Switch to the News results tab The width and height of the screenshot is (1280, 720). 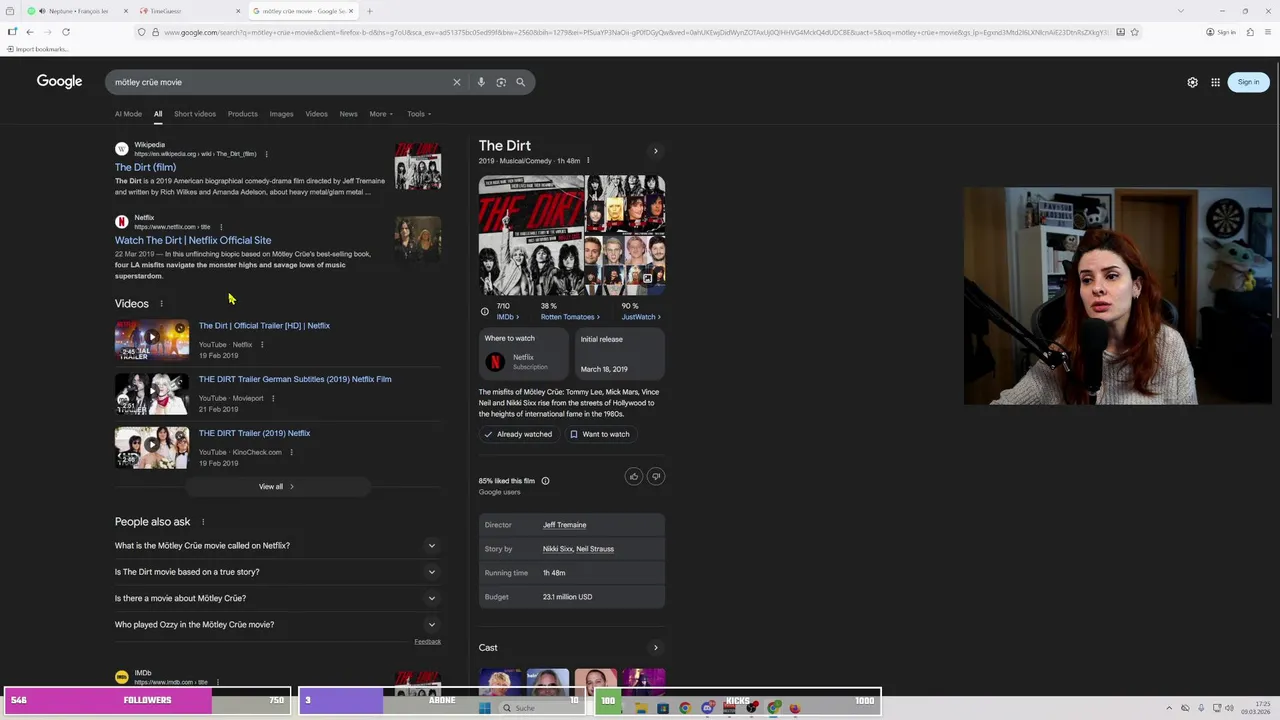click(348, 114)
